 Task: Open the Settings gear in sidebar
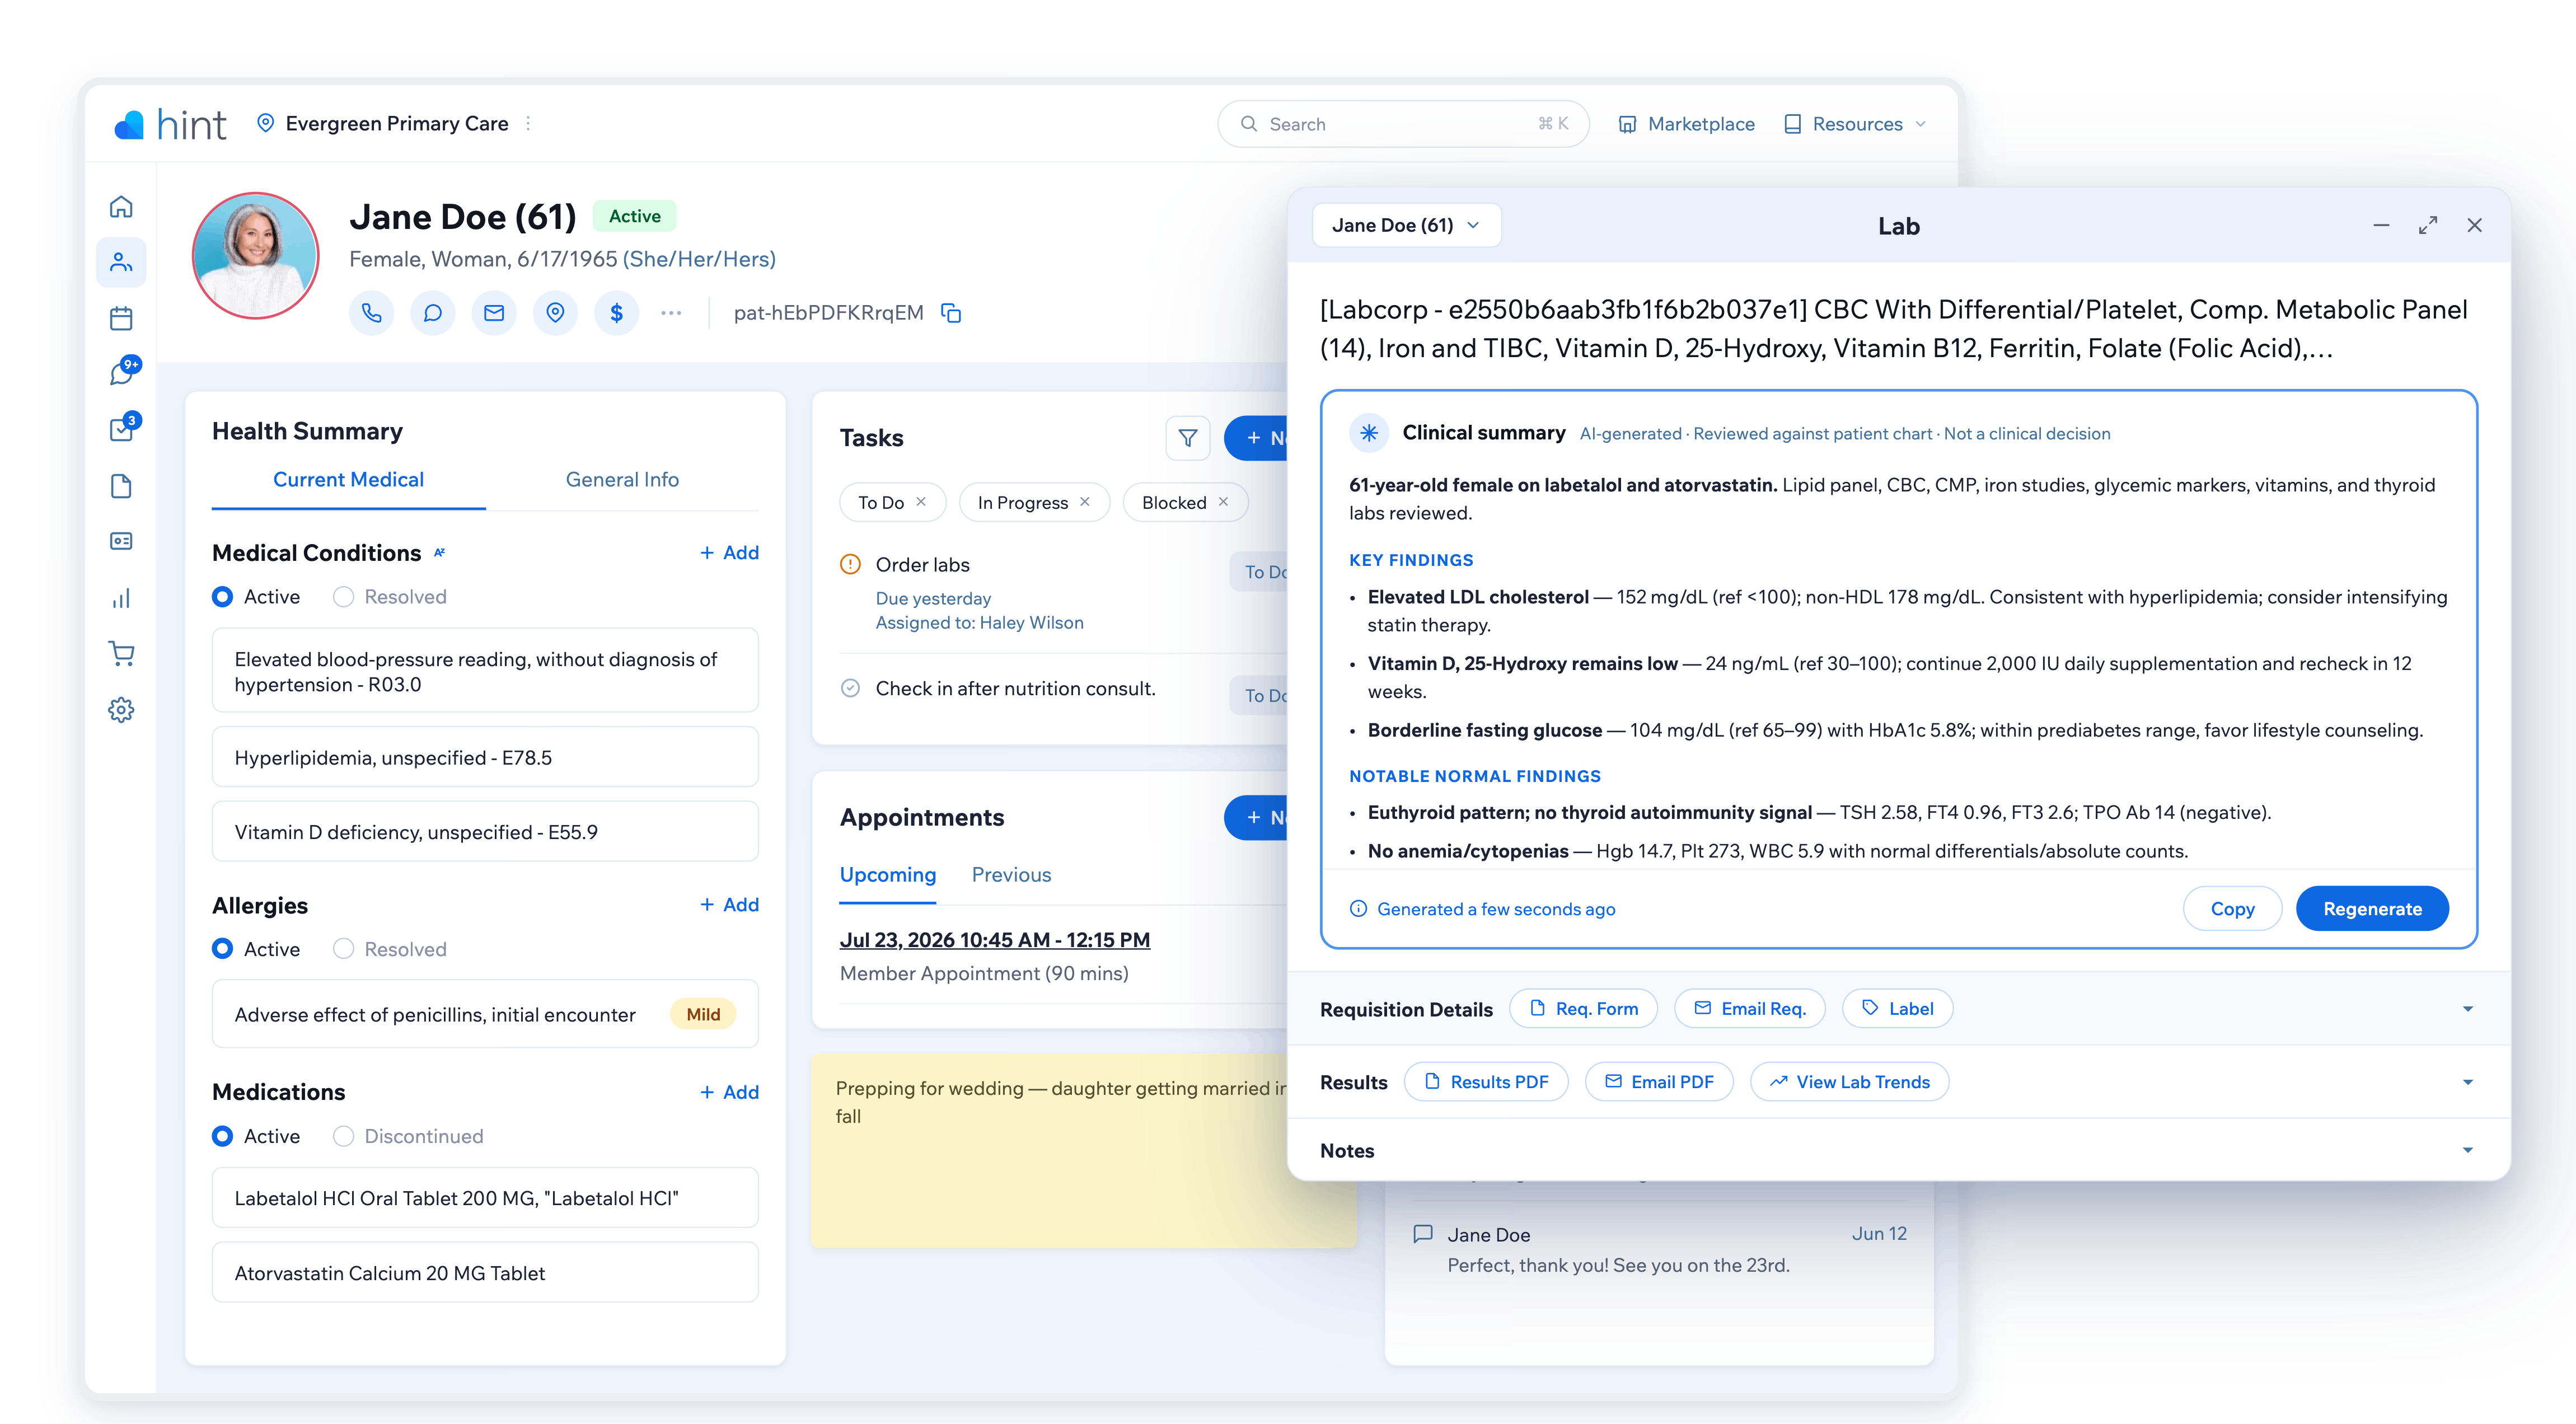pyautogui.click(x=121, y=710)
